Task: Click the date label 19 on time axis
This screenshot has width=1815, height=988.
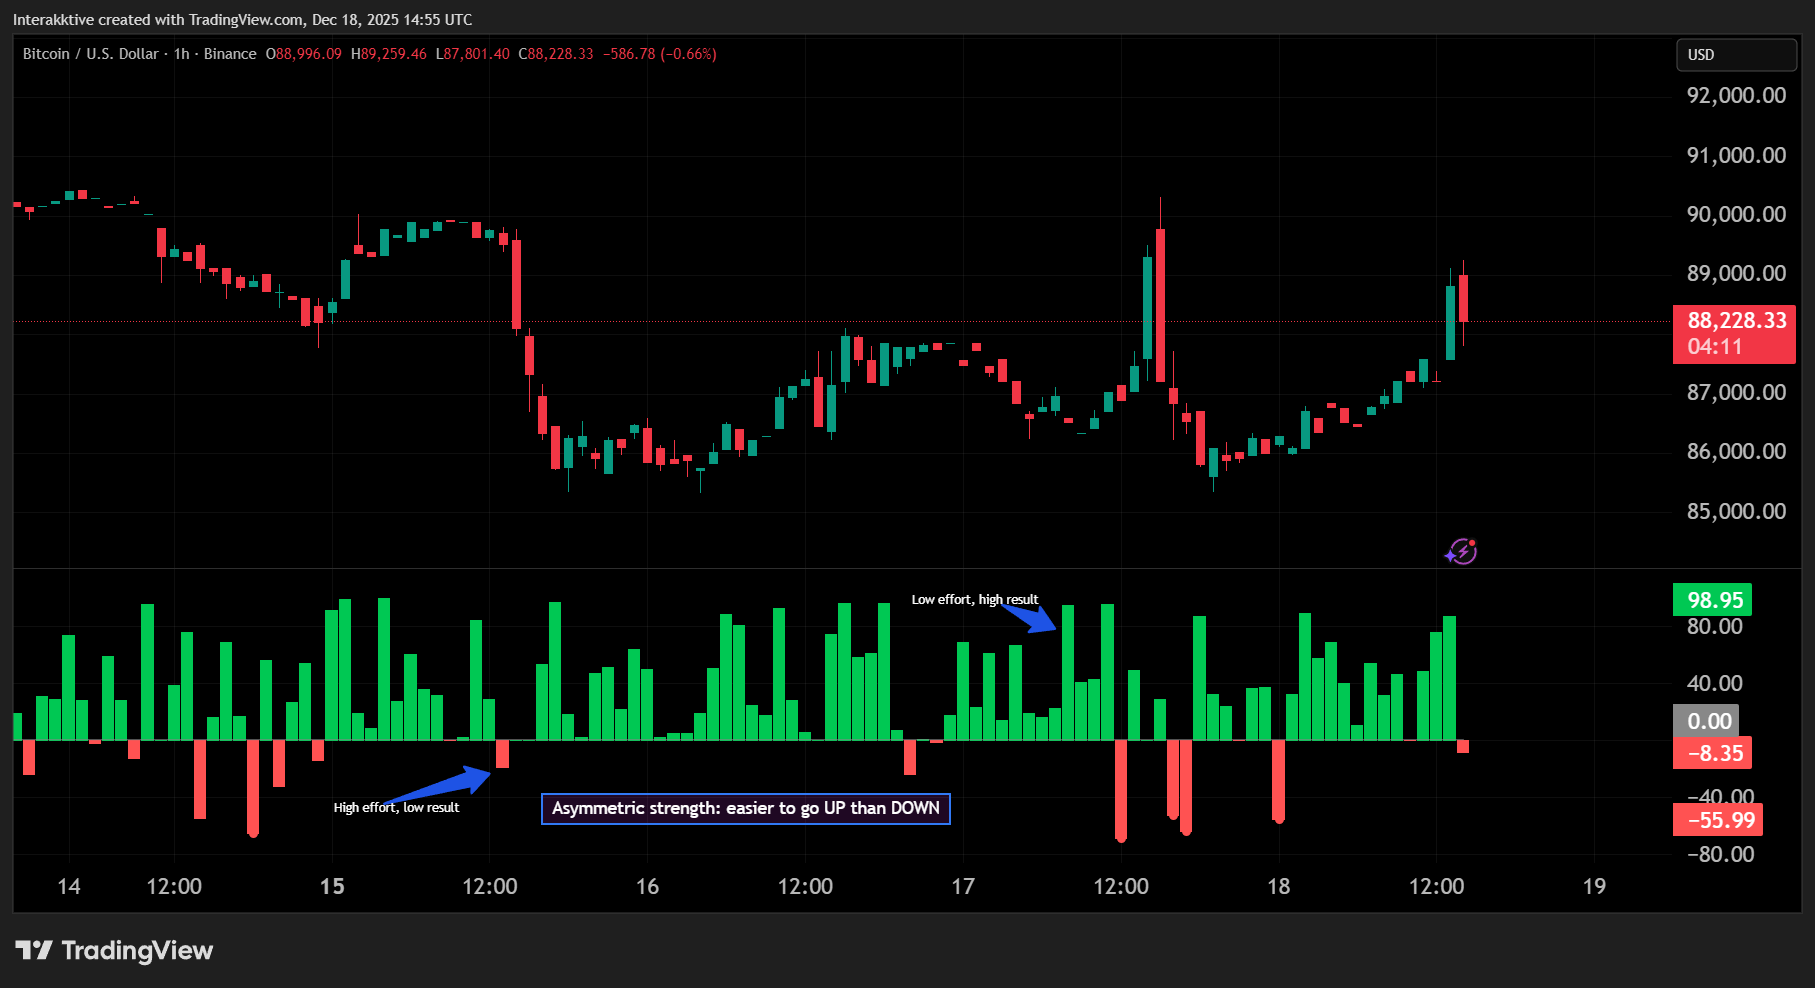Action: point(1595,886)
